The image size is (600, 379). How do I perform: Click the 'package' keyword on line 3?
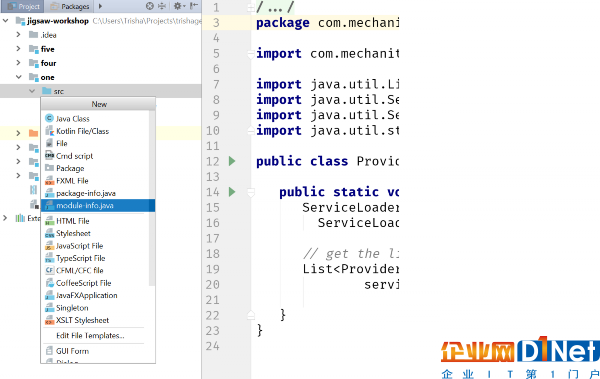point(282,23)
